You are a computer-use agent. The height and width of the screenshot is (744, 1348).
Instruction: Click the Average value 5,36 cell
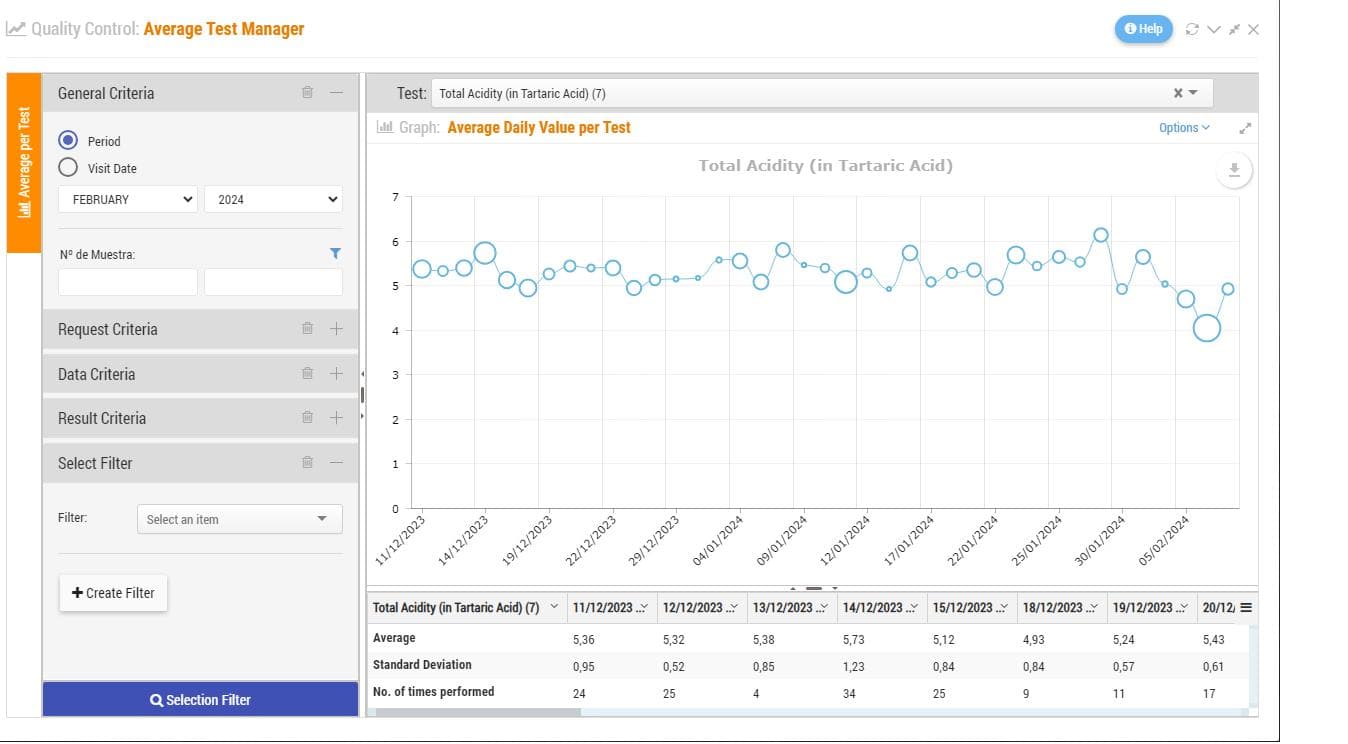point(583,638)
